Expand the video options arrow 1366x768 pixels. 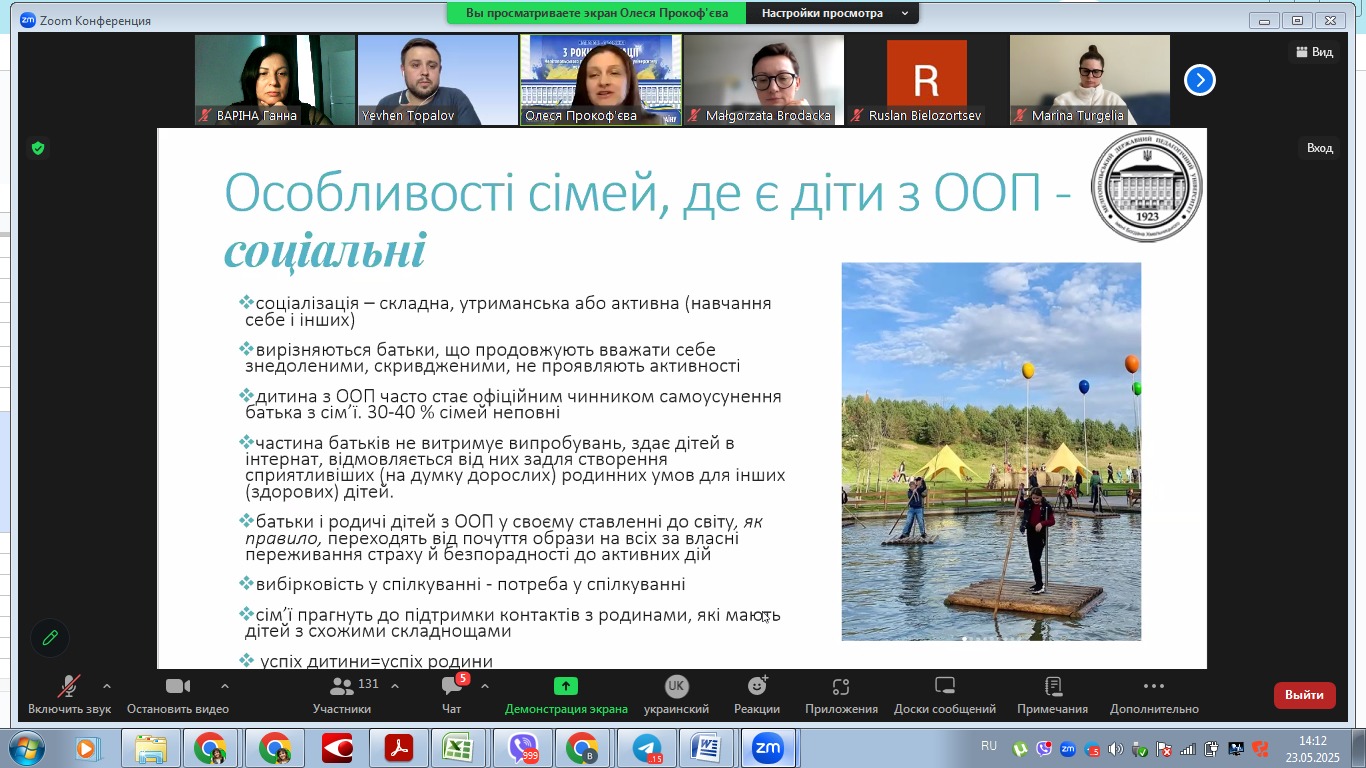click(224, 686)
